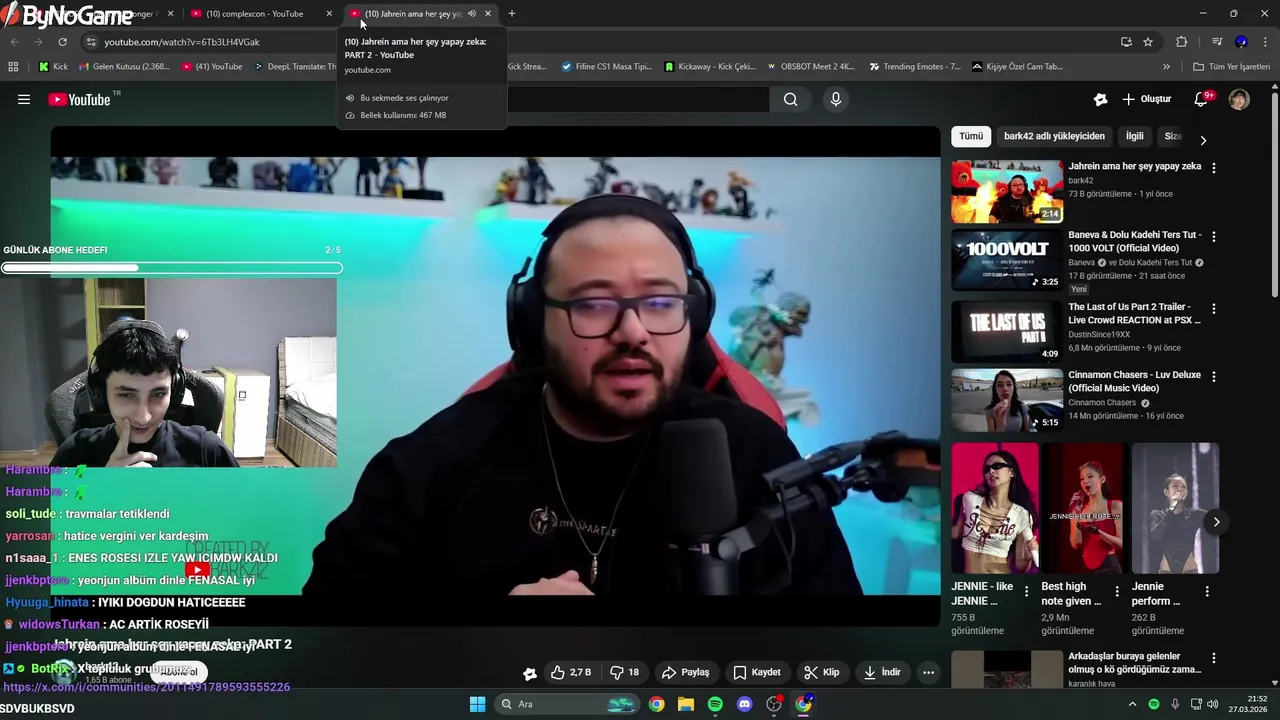Open options for The Last of Us trailer
This screenshot has height=720, width=1280.
(1214, 309)
